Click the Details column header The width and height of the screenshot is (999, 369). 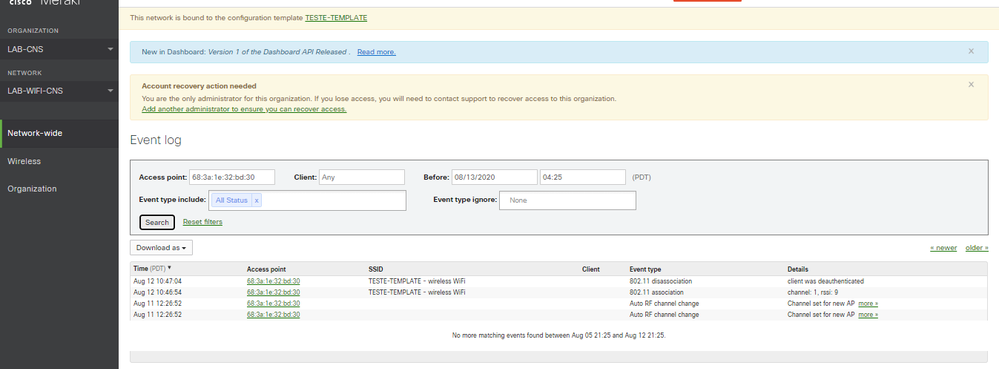pyautogui.click(x=798, y=270)
